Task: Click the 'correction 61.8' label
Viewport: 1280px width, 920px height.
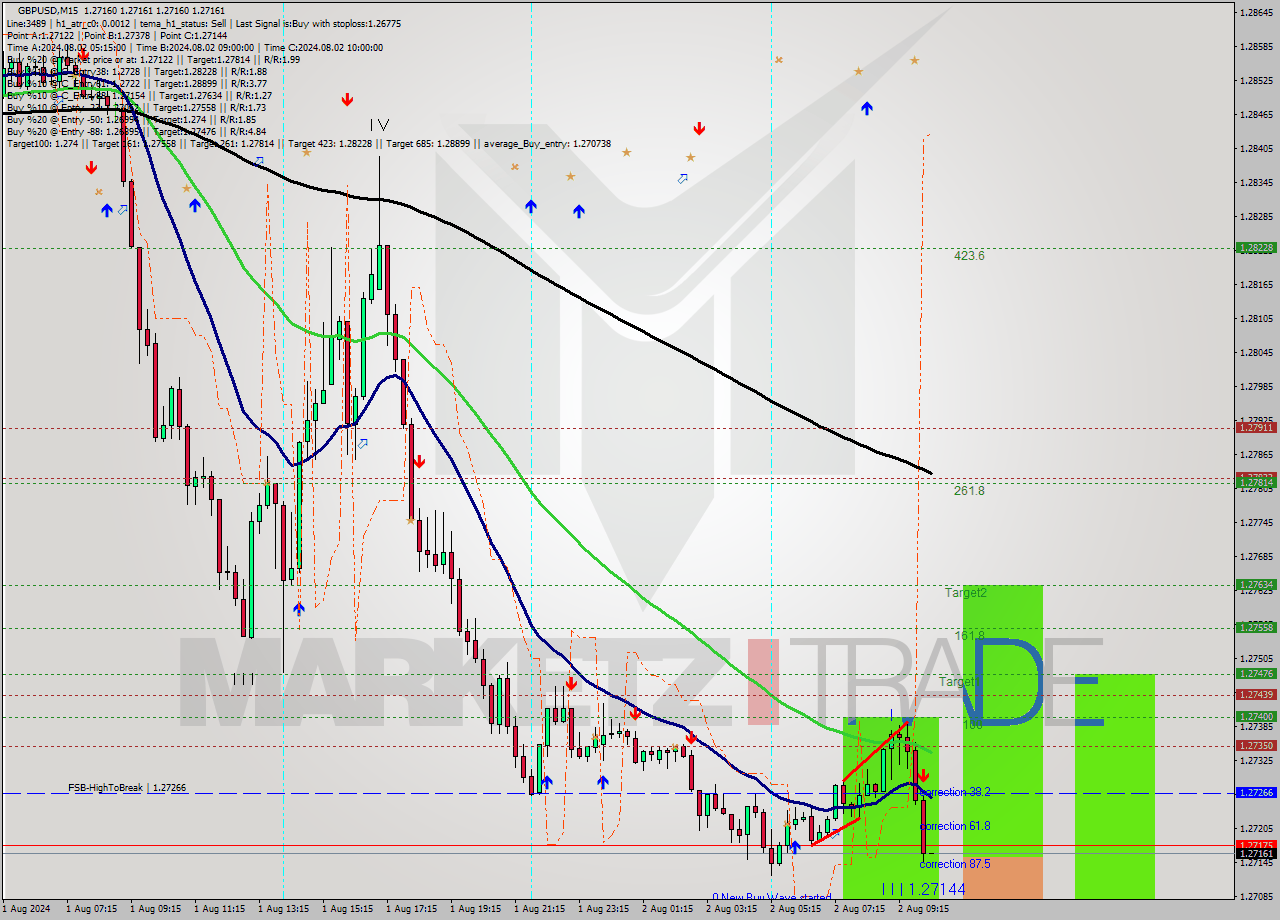Action: (x=955, y=826)
